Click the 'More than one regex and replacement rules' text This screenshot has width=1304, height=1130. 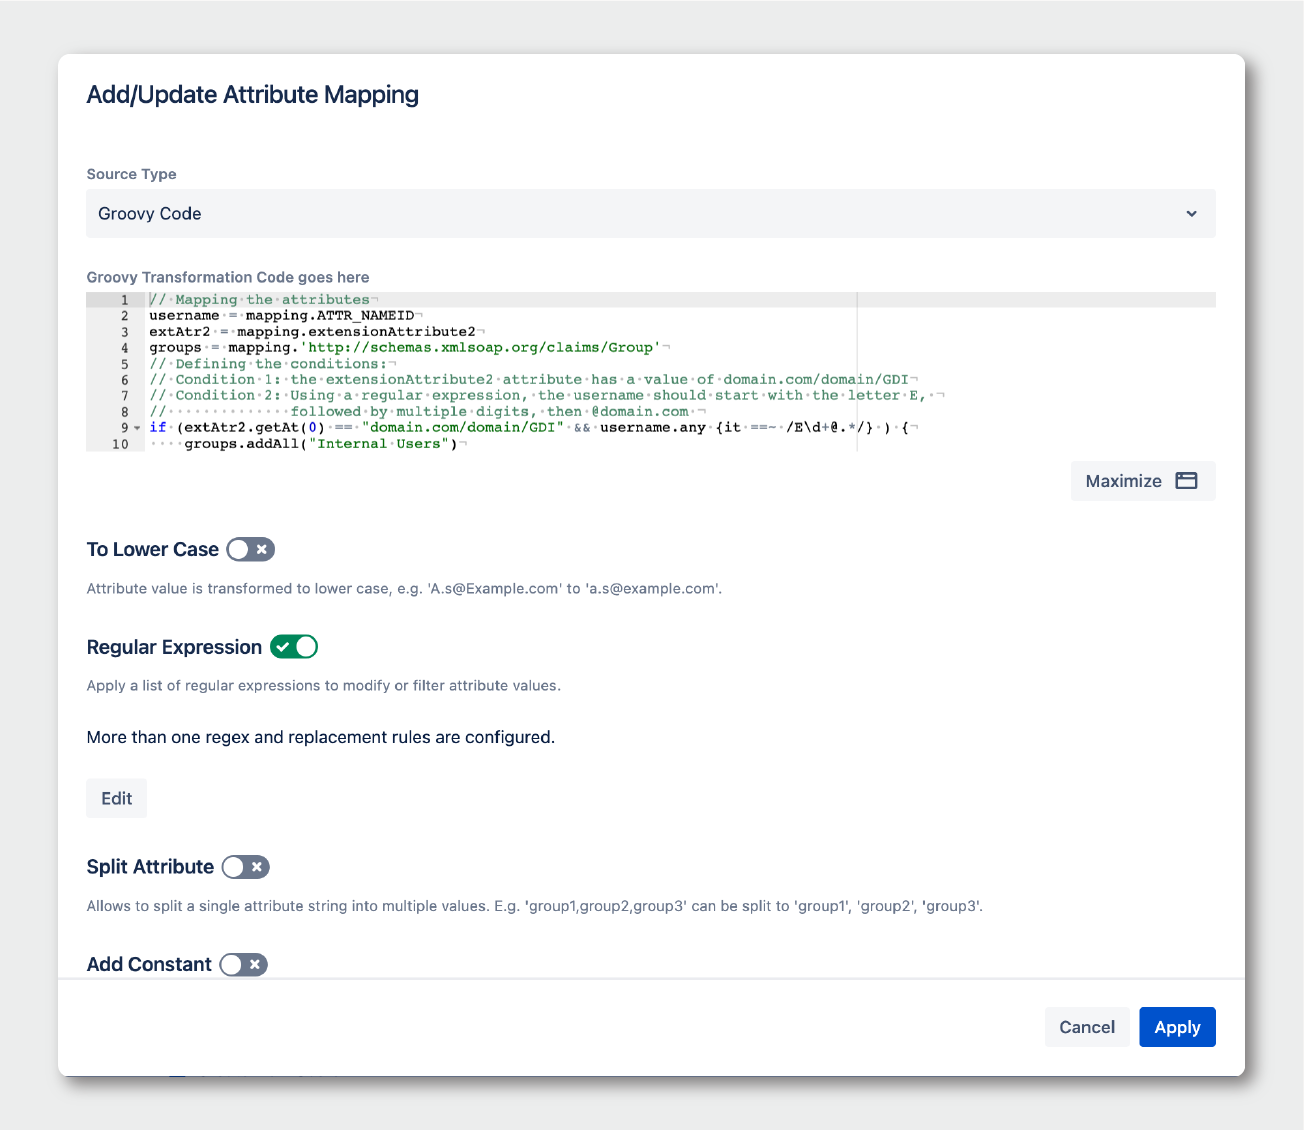(x=321, y=737)
